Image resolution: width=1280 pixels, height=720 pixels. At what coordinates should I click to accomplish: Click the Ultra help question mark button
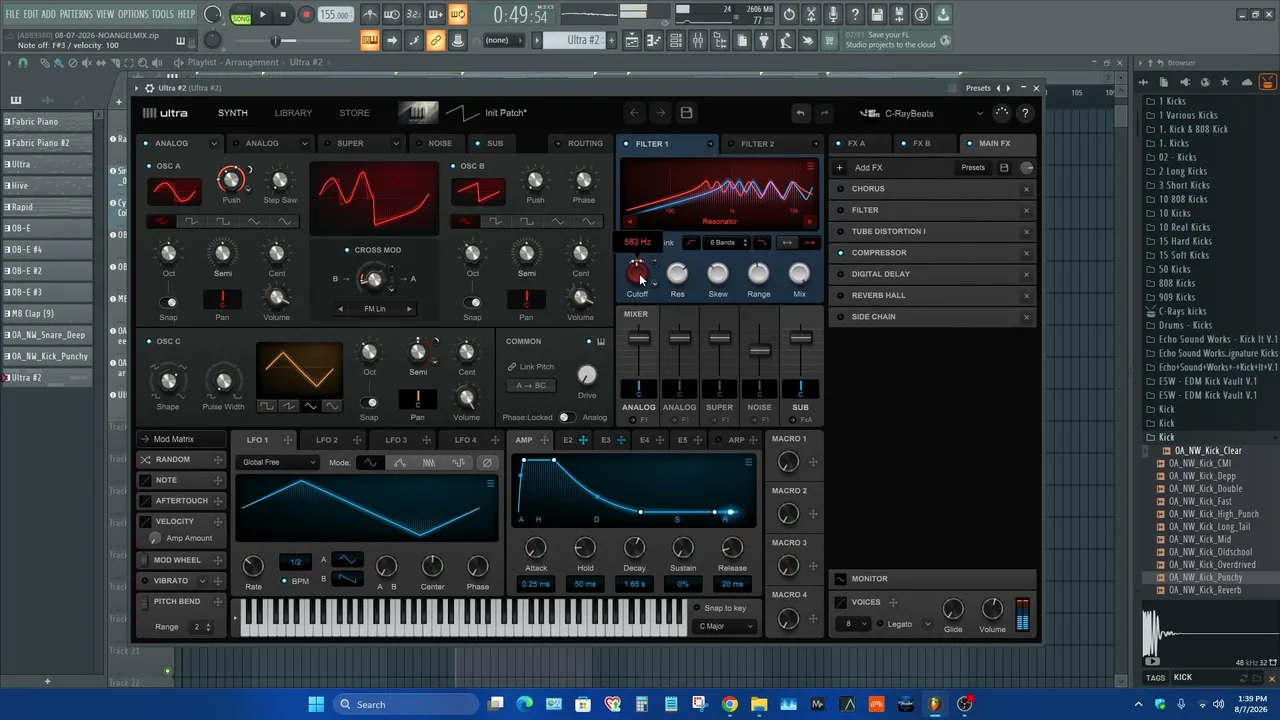tap(1025, 113)
